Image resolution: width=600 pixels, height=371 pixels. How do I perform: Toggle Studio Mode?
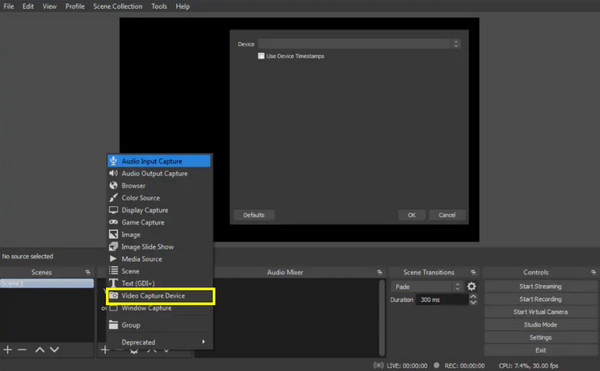click(x=540, y=324)
